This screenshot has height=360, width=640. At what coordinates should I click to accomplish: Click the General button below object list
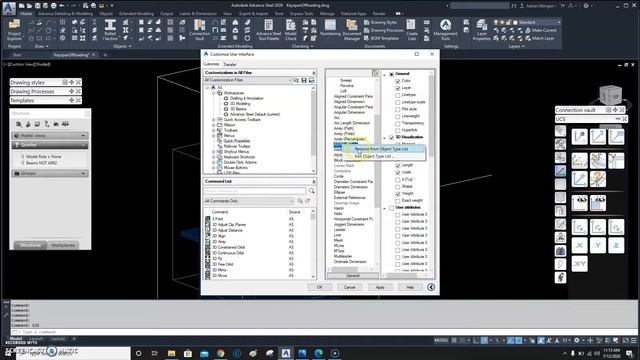[353, 276]
